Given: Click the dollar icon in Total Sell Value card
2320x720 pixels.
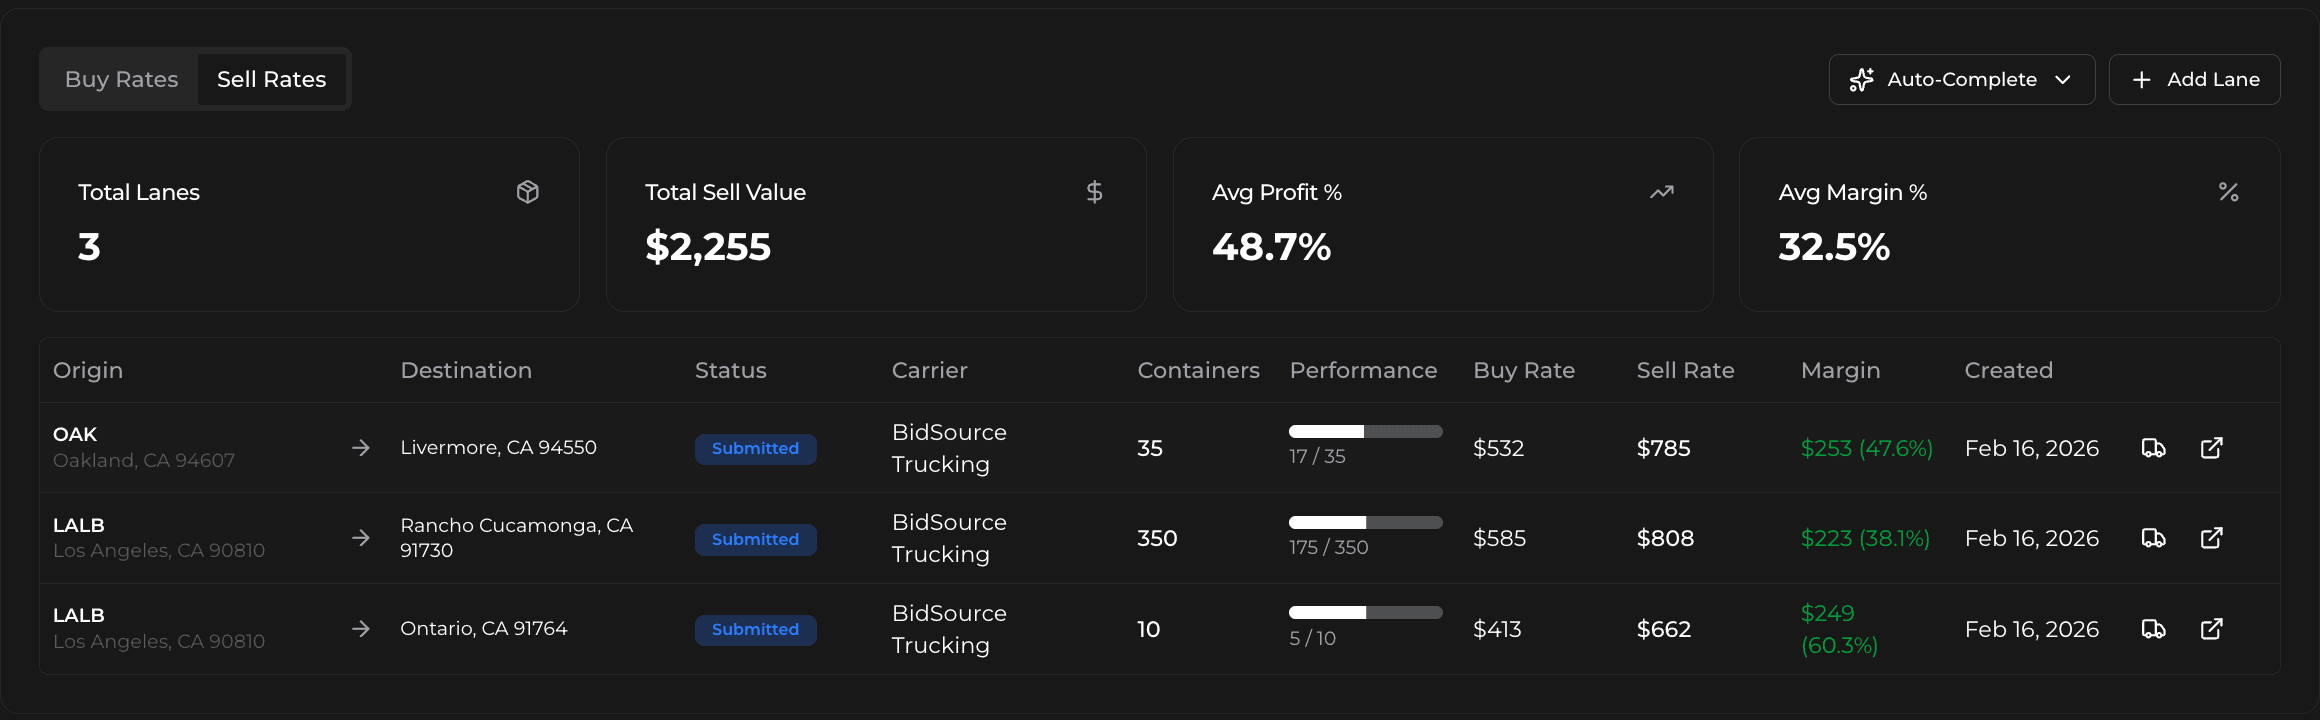Looking at the screenshot, I should pyautogui.click(x=1095, y=191).
